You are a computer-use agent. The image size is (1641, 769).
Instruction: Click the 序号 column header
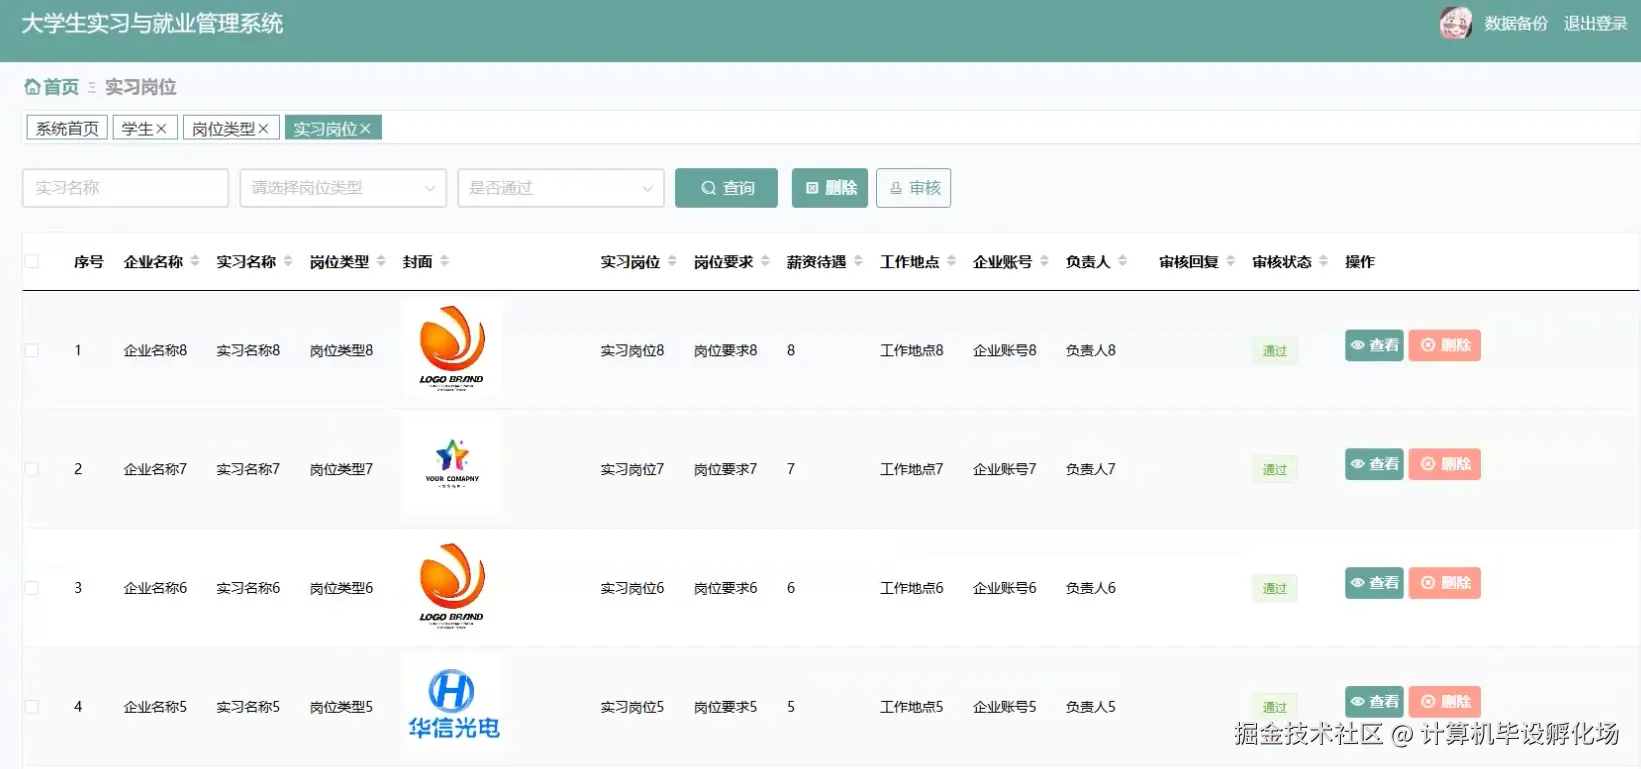88,261
